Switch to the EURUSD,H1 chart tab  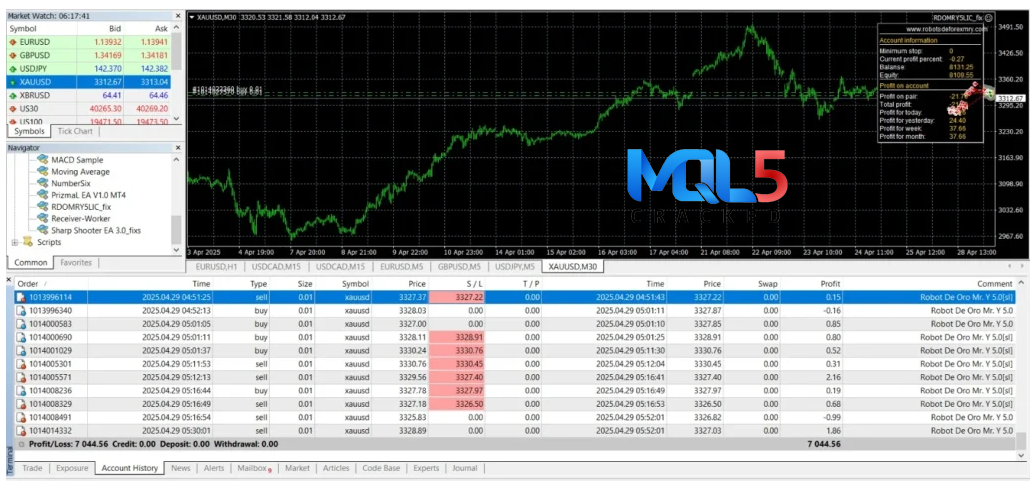click(x=216, y=267)
